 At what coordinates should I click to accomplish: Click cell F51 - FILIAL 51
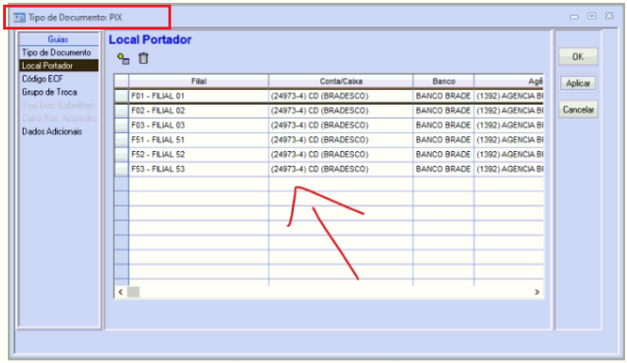click(199, 140)
